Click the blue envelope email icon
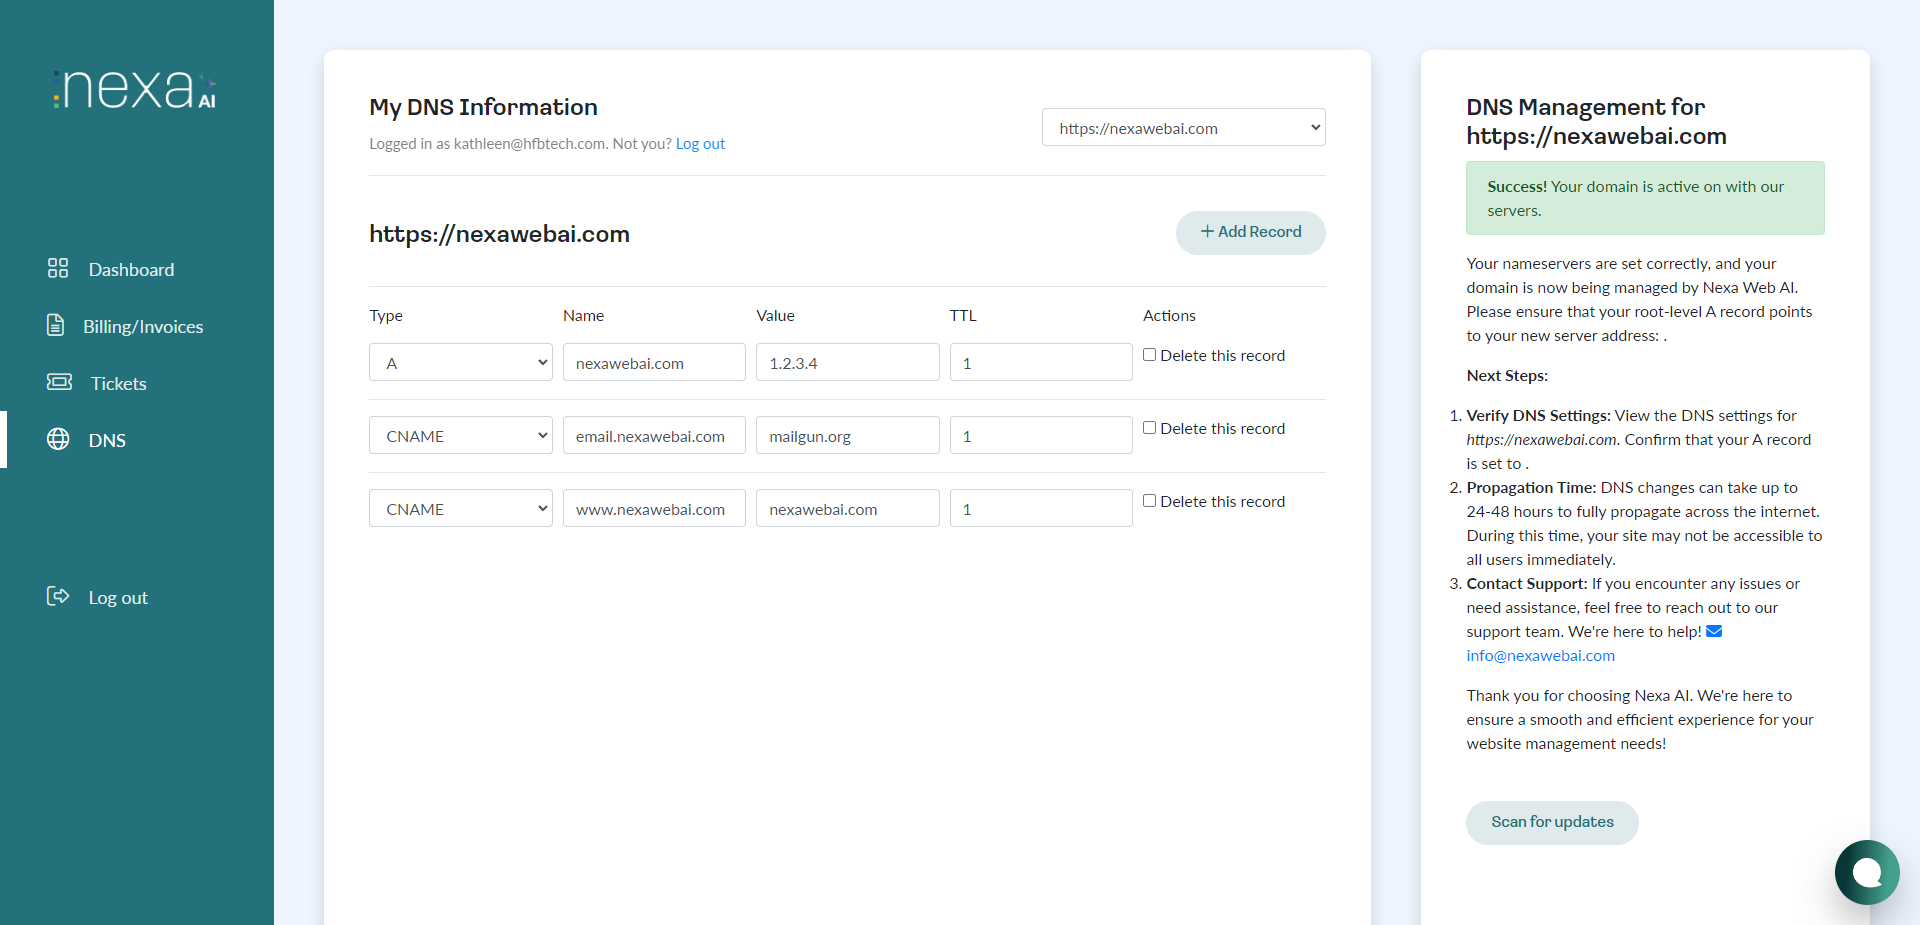Viewport: 1920px width, 925px height. [1714, 631]
